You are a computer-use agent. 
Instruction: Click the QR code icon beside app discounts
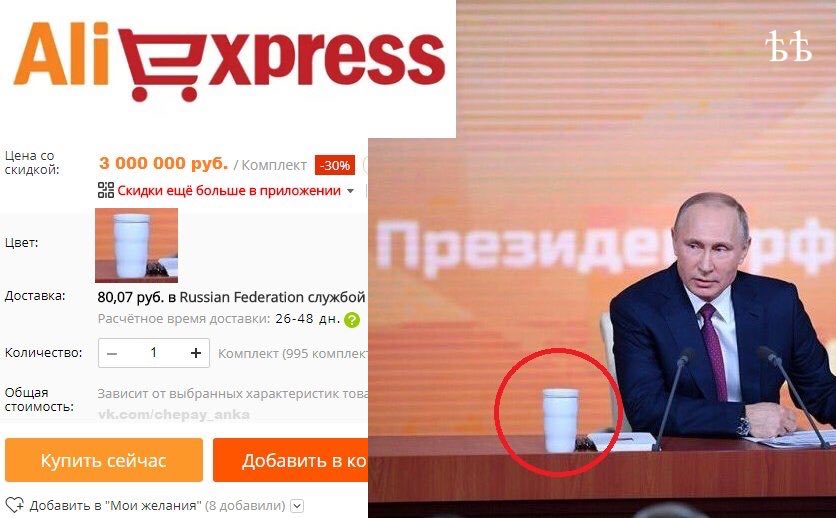click(x=106, y=190)
